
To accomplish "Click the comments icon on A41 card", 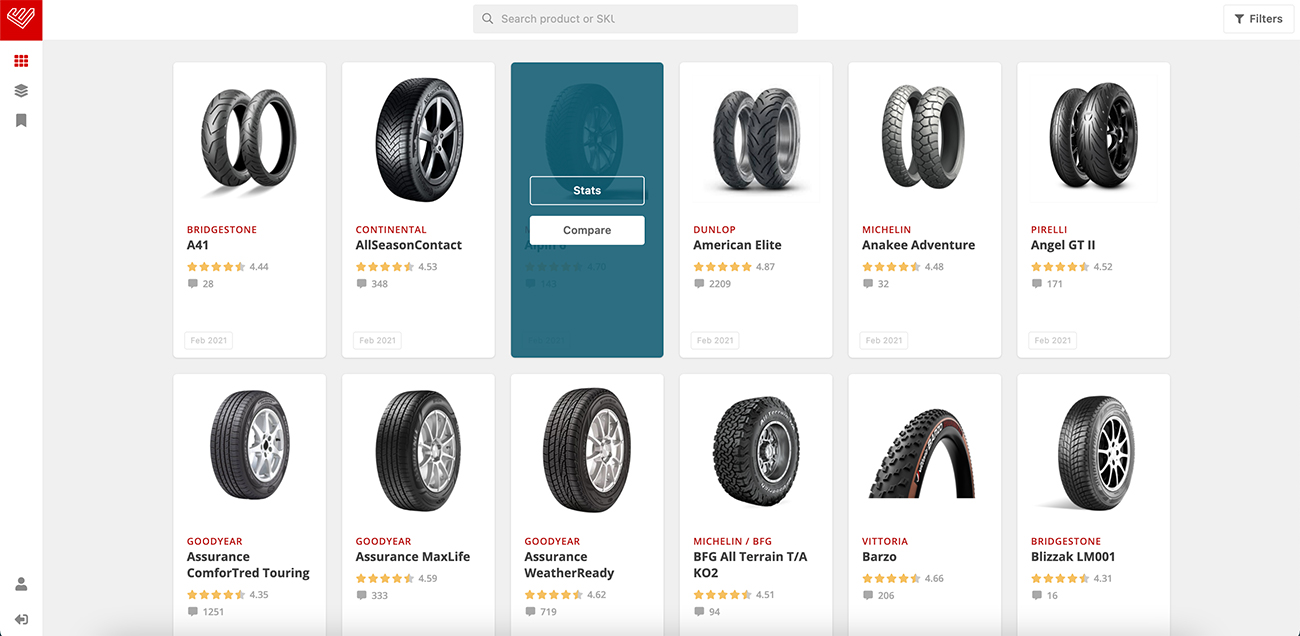I will click(x=193, y=284).
